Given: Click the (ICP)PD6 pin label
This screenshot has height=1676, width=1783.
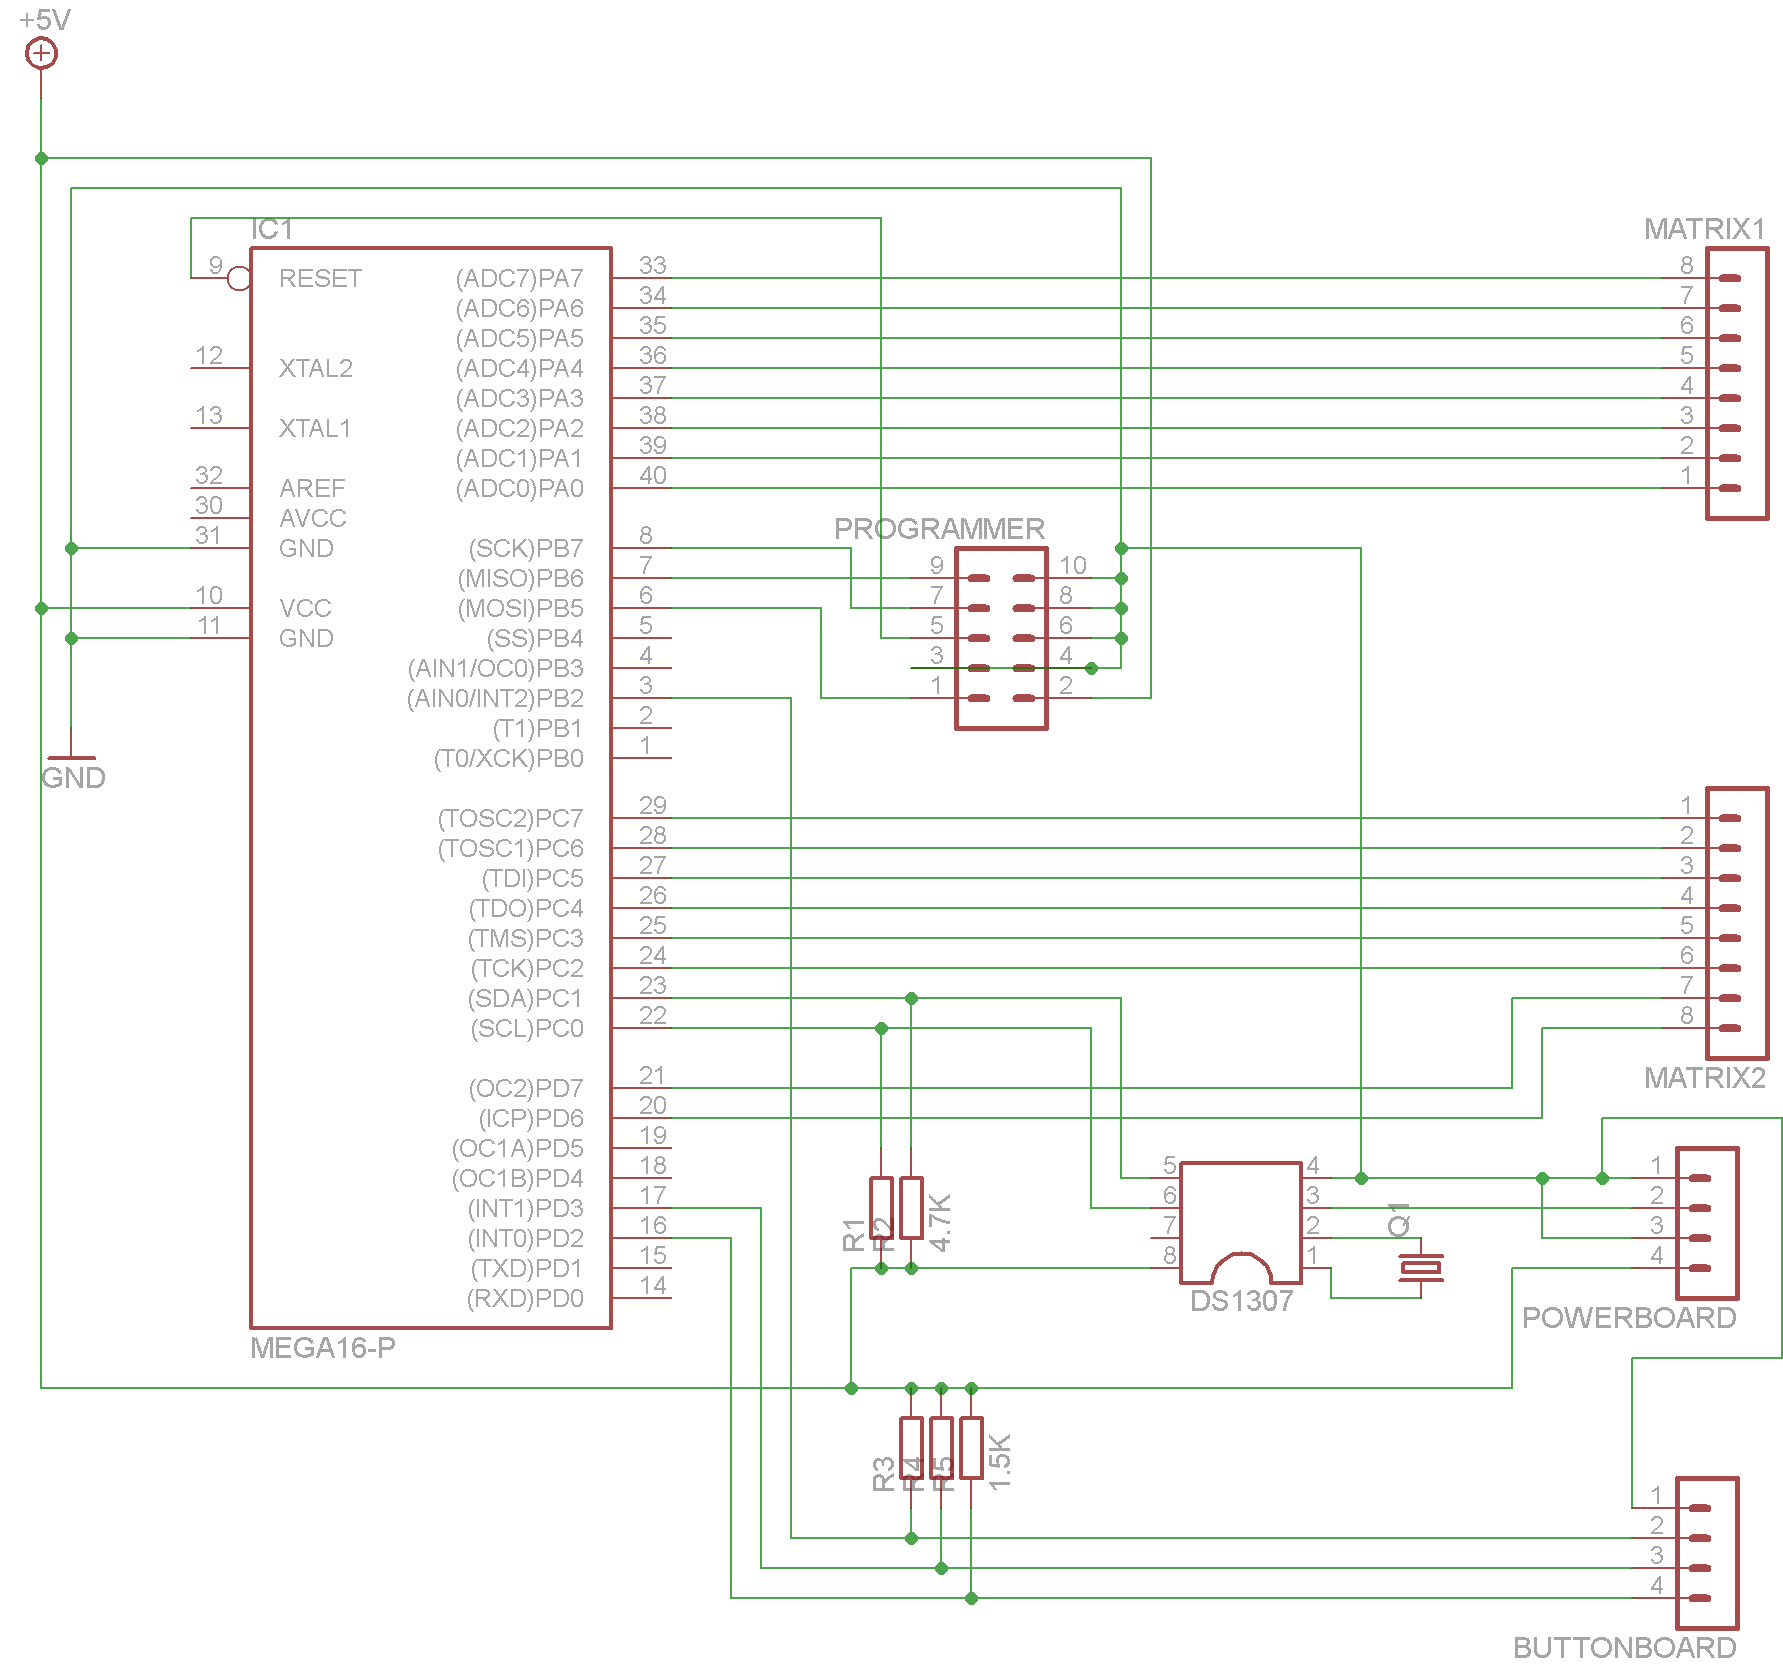Looking at the screenshot, I should [531, 1118].
